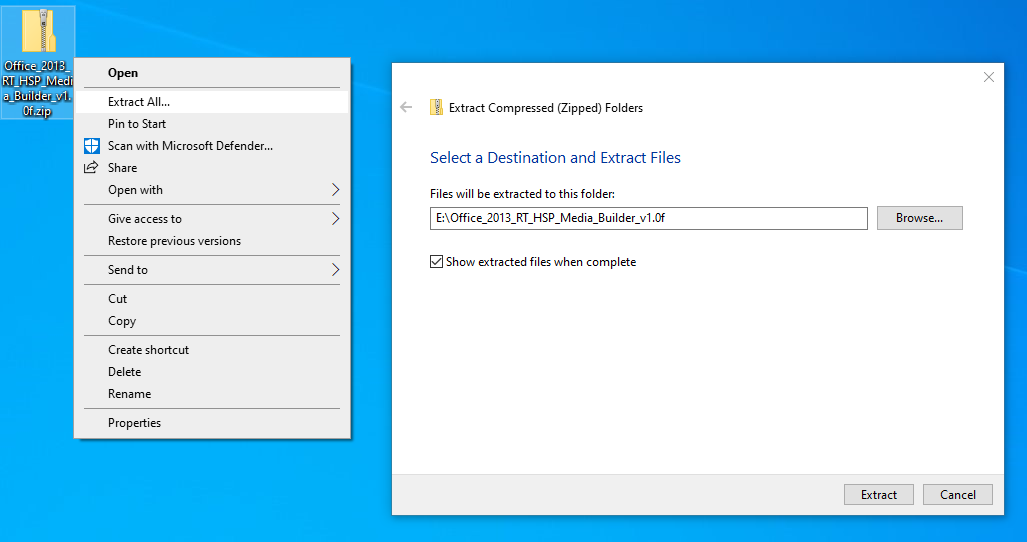Expand the Open with submenu arrow
The height and width of the screenshot is (542, 1027).
tap(335, 190)
